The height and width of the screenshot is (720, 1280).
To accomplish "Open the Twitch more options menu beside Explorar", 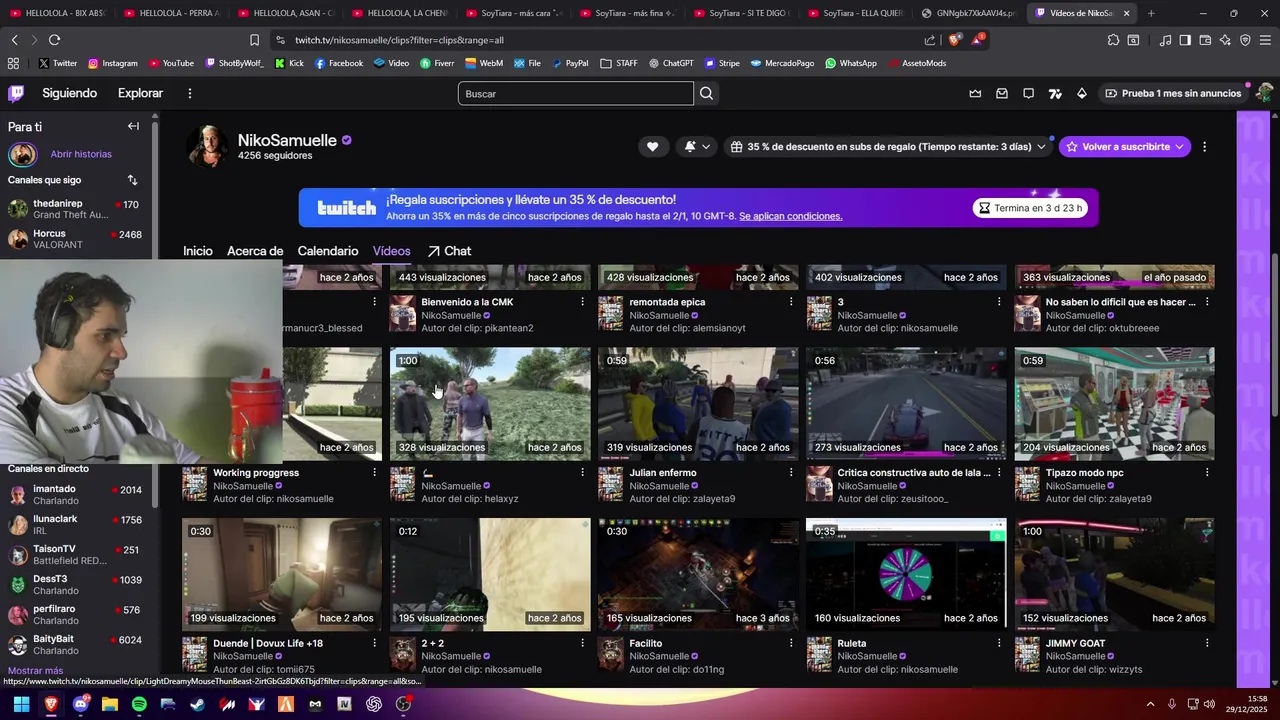I will 190,93.
